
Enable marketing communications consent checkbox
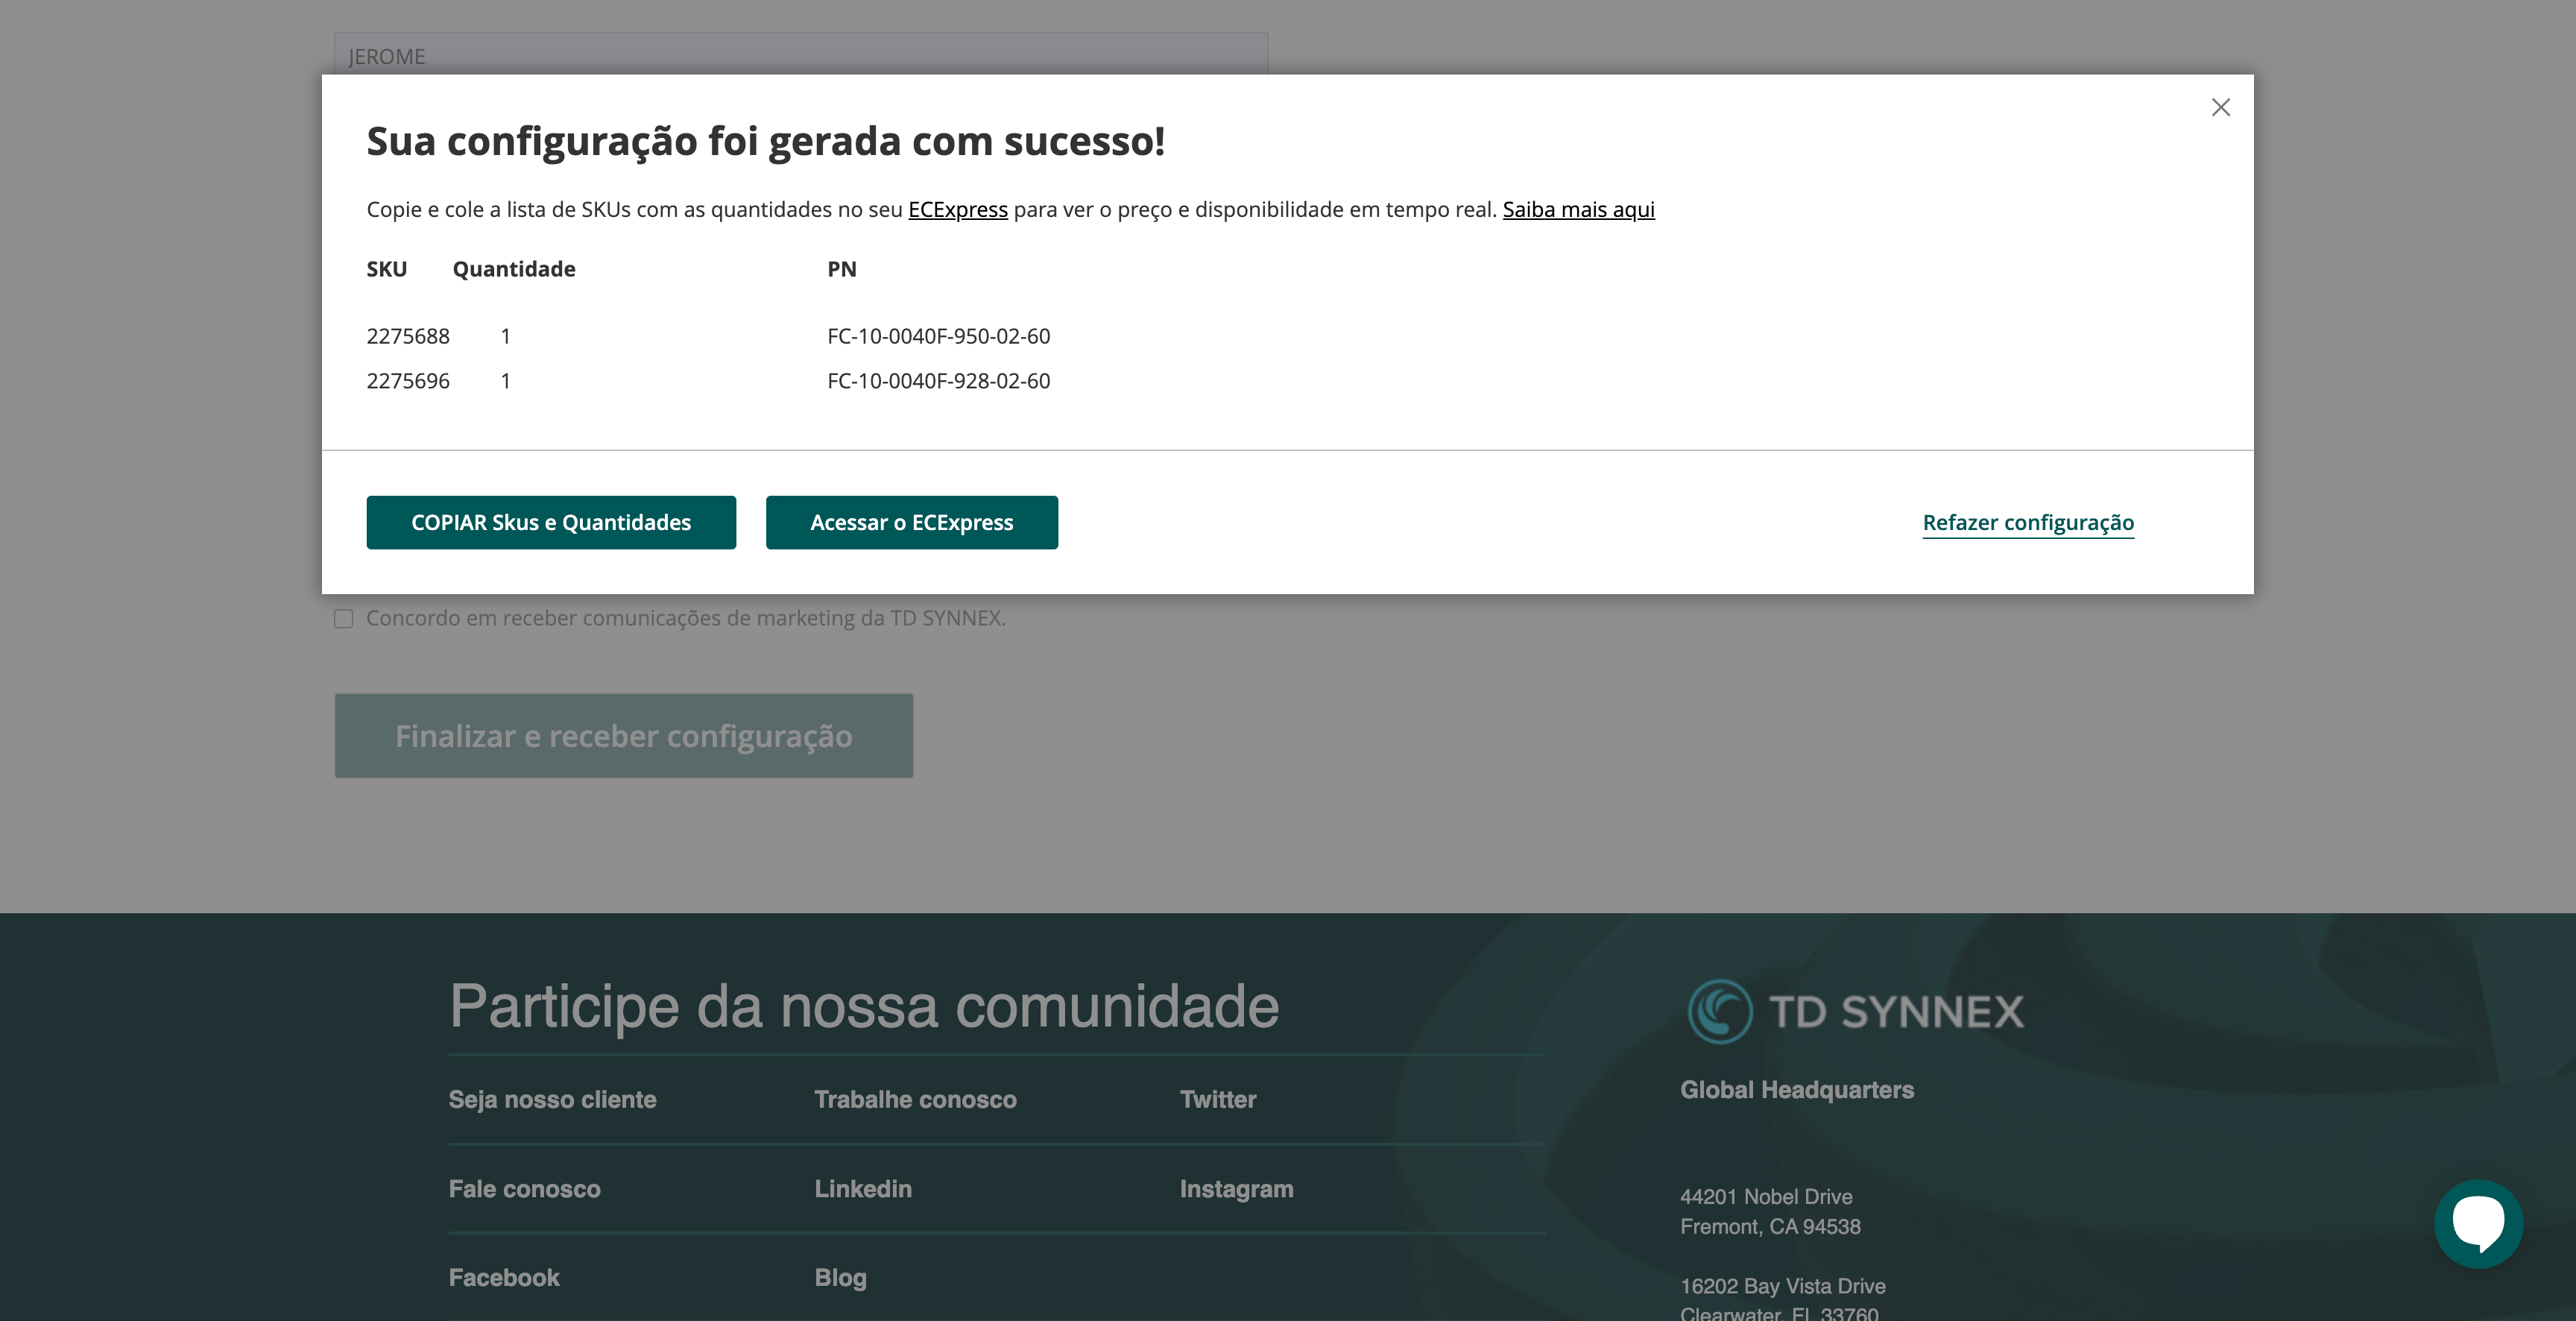point(344,619)
